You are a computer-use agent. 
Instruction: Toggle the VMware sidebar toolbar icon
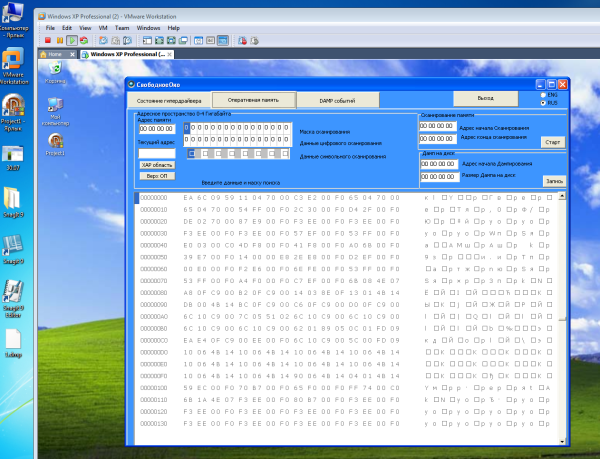[147, 40]
